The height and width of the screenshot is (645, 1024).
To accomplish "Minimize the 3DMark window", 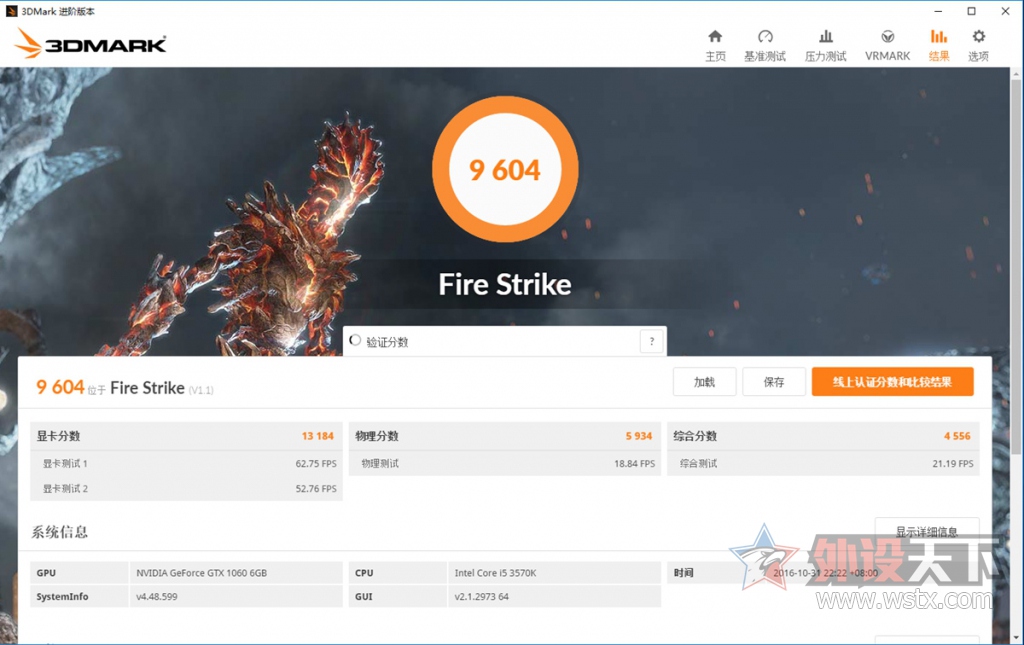I will click(938, 11).
